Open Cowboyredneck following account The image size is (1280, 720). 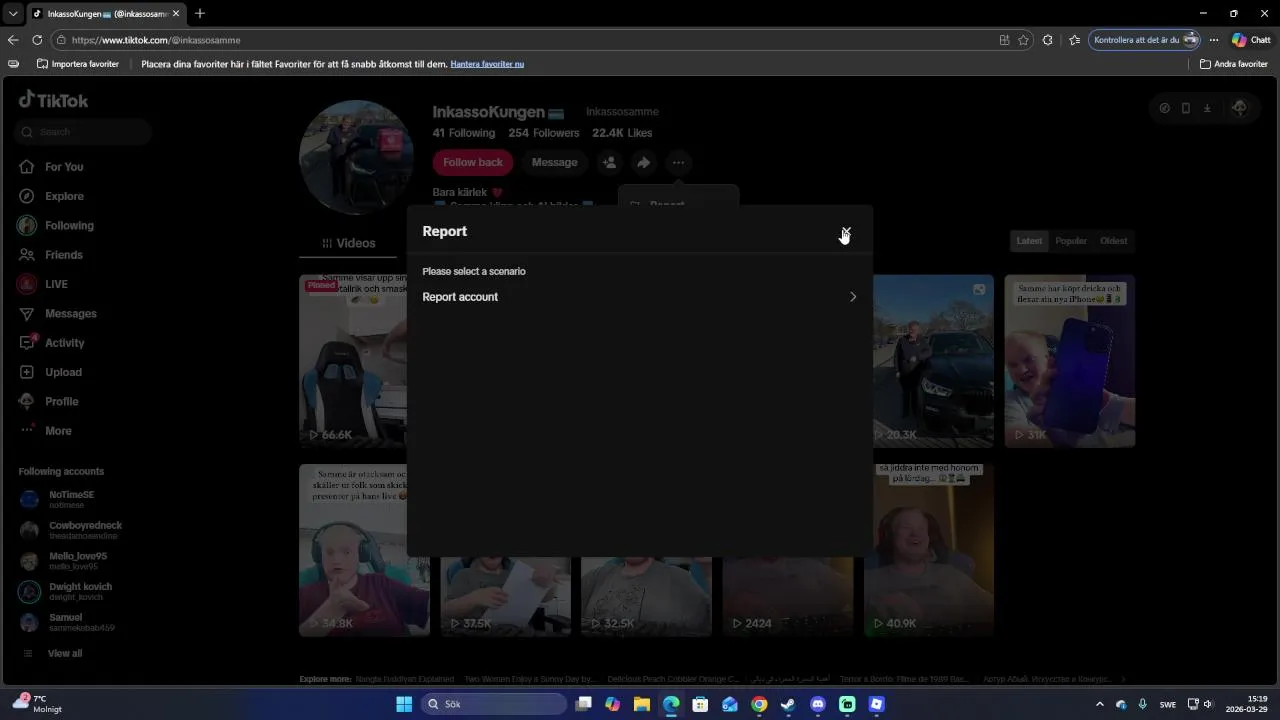click(70, 530)
